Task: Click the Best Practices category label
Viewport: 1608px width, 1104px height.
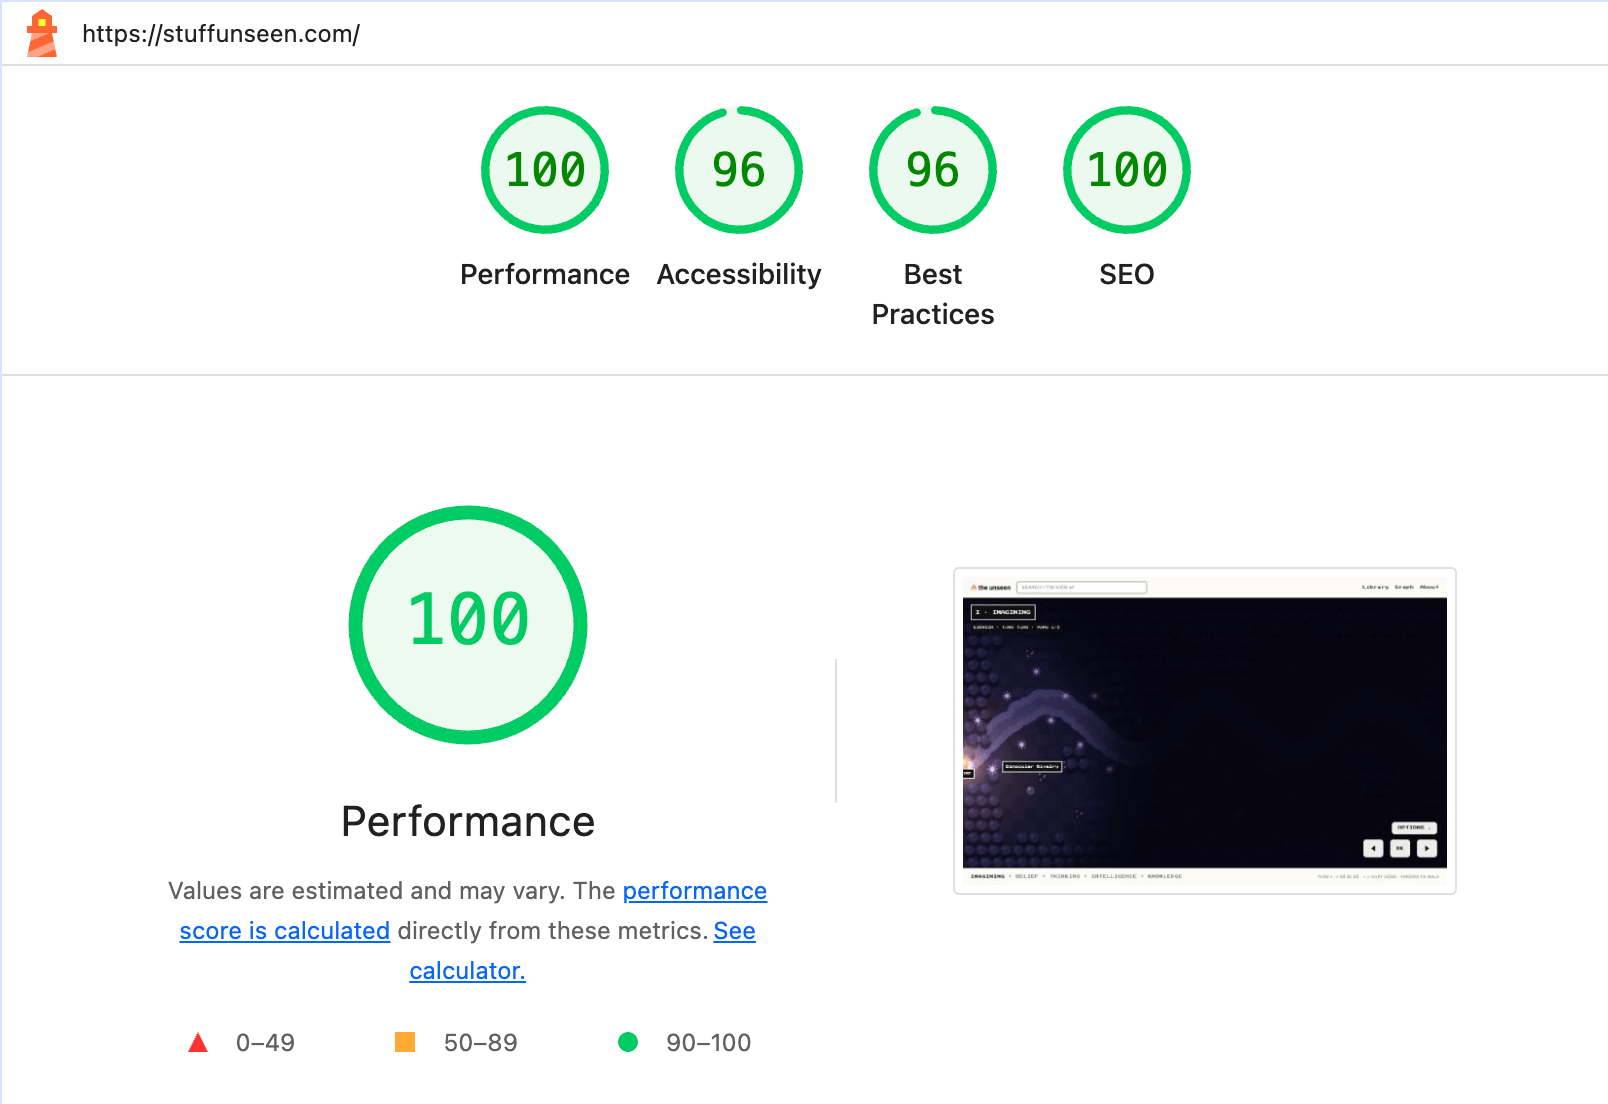Action: click(933, 294)
